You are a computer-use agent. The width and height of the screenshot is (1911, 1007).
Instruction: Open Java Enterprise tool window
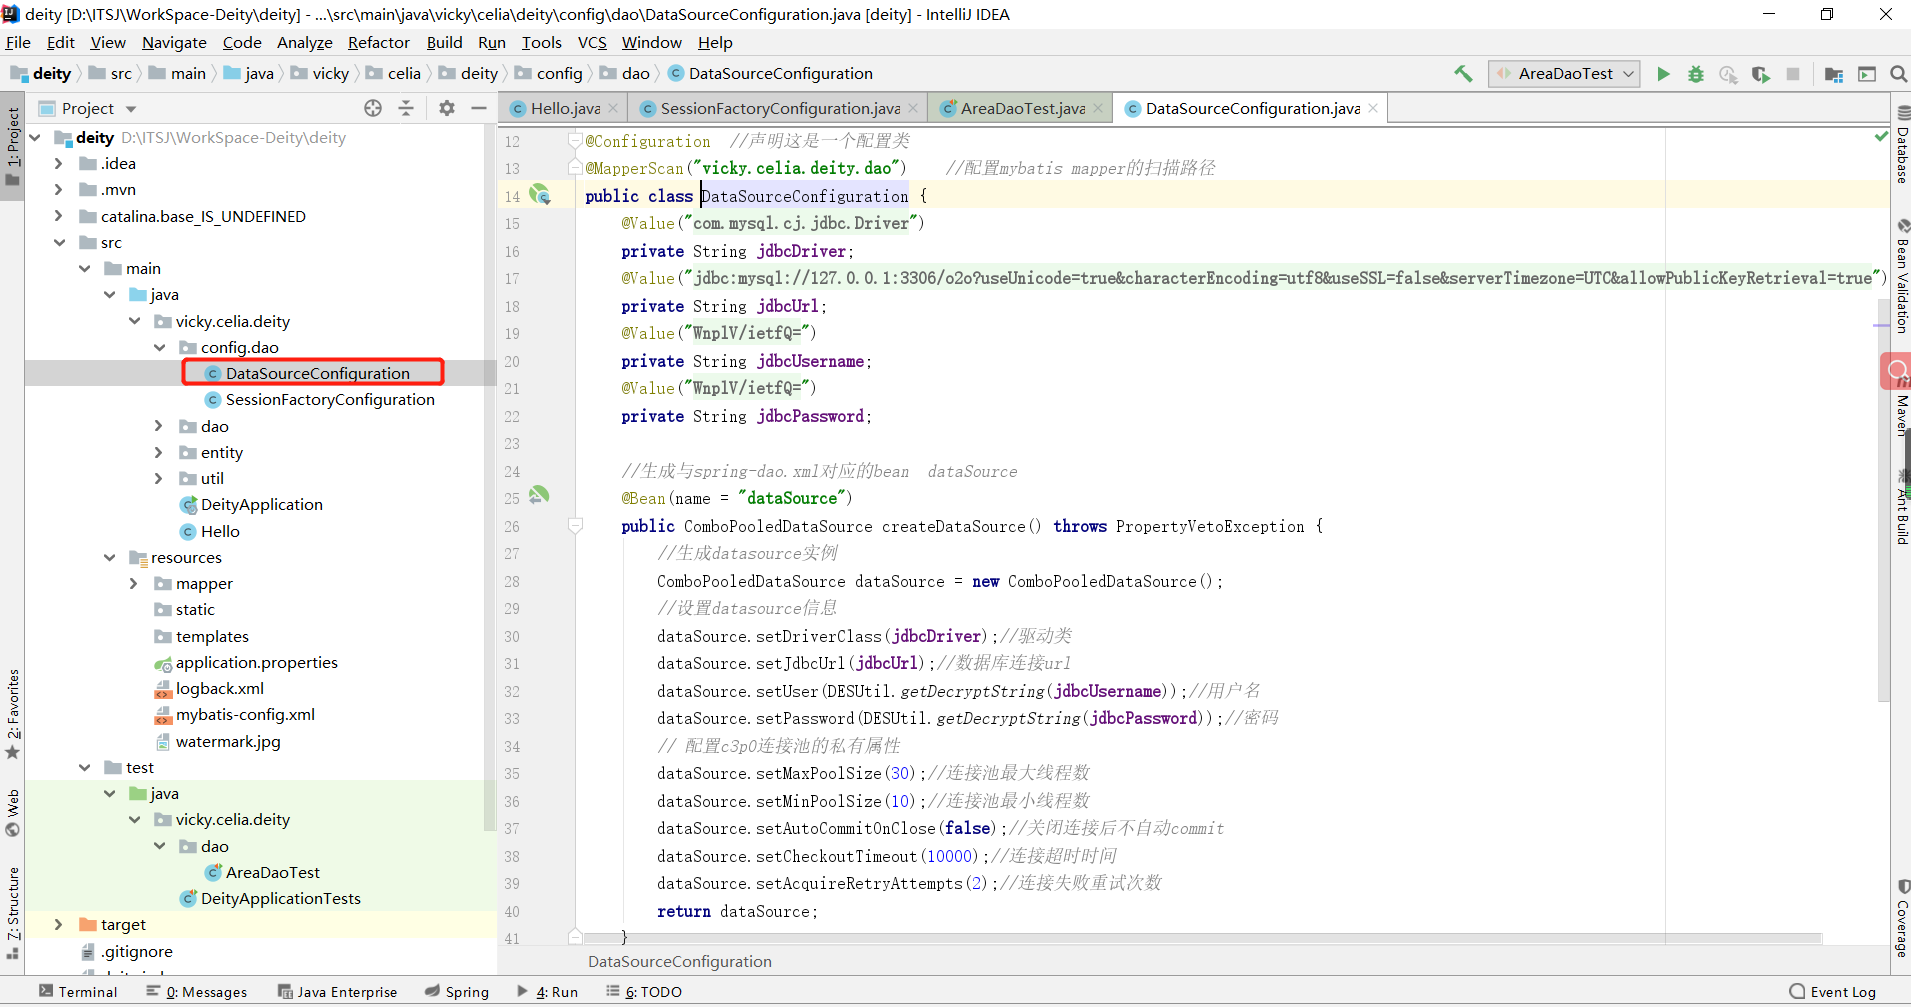(338, 991)
